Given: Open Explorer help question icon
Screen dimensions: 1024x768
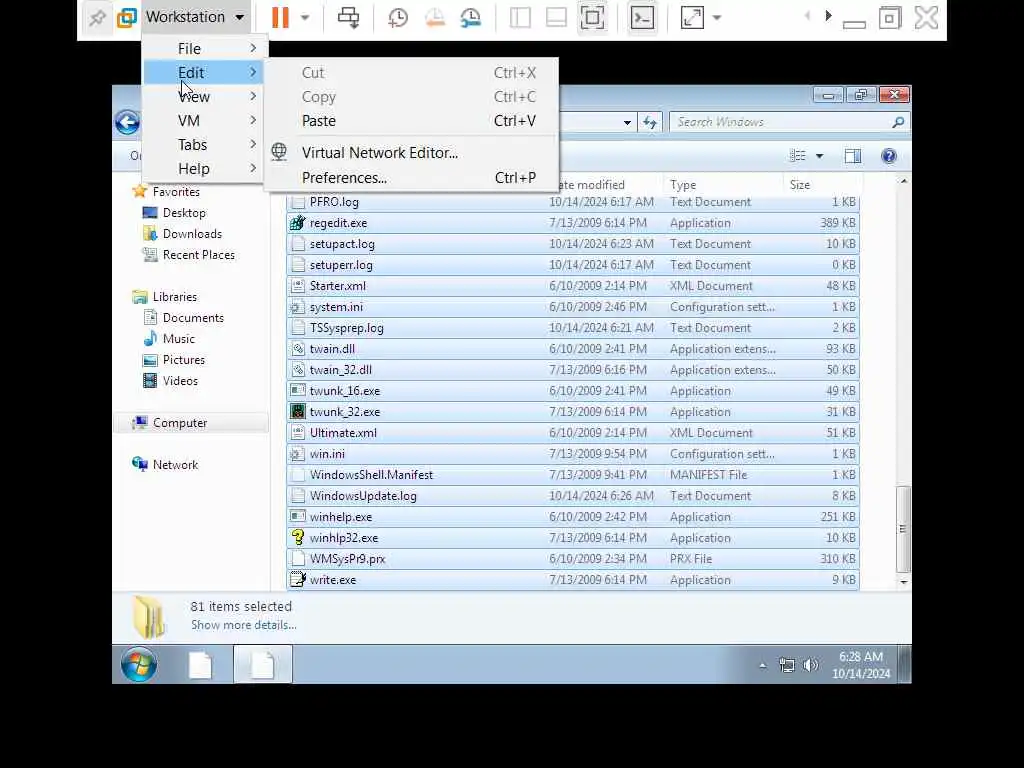Looking at the screenshot, I should click(x=889, y=155).
